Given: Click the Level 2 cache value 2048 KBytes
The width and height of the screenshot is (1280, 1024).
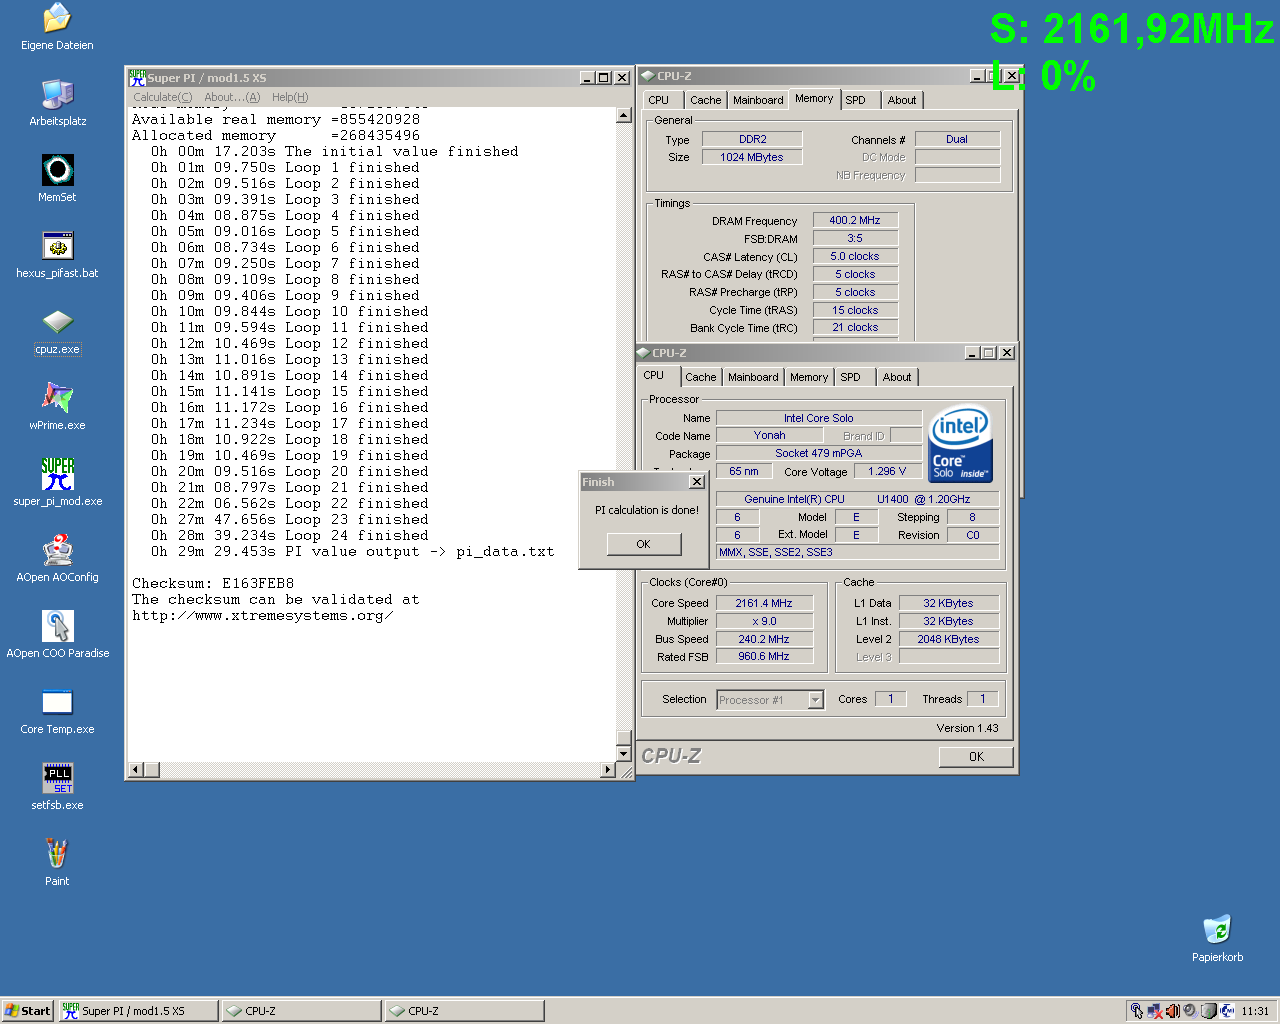Looking at the screenshot, I should (949, 639).
